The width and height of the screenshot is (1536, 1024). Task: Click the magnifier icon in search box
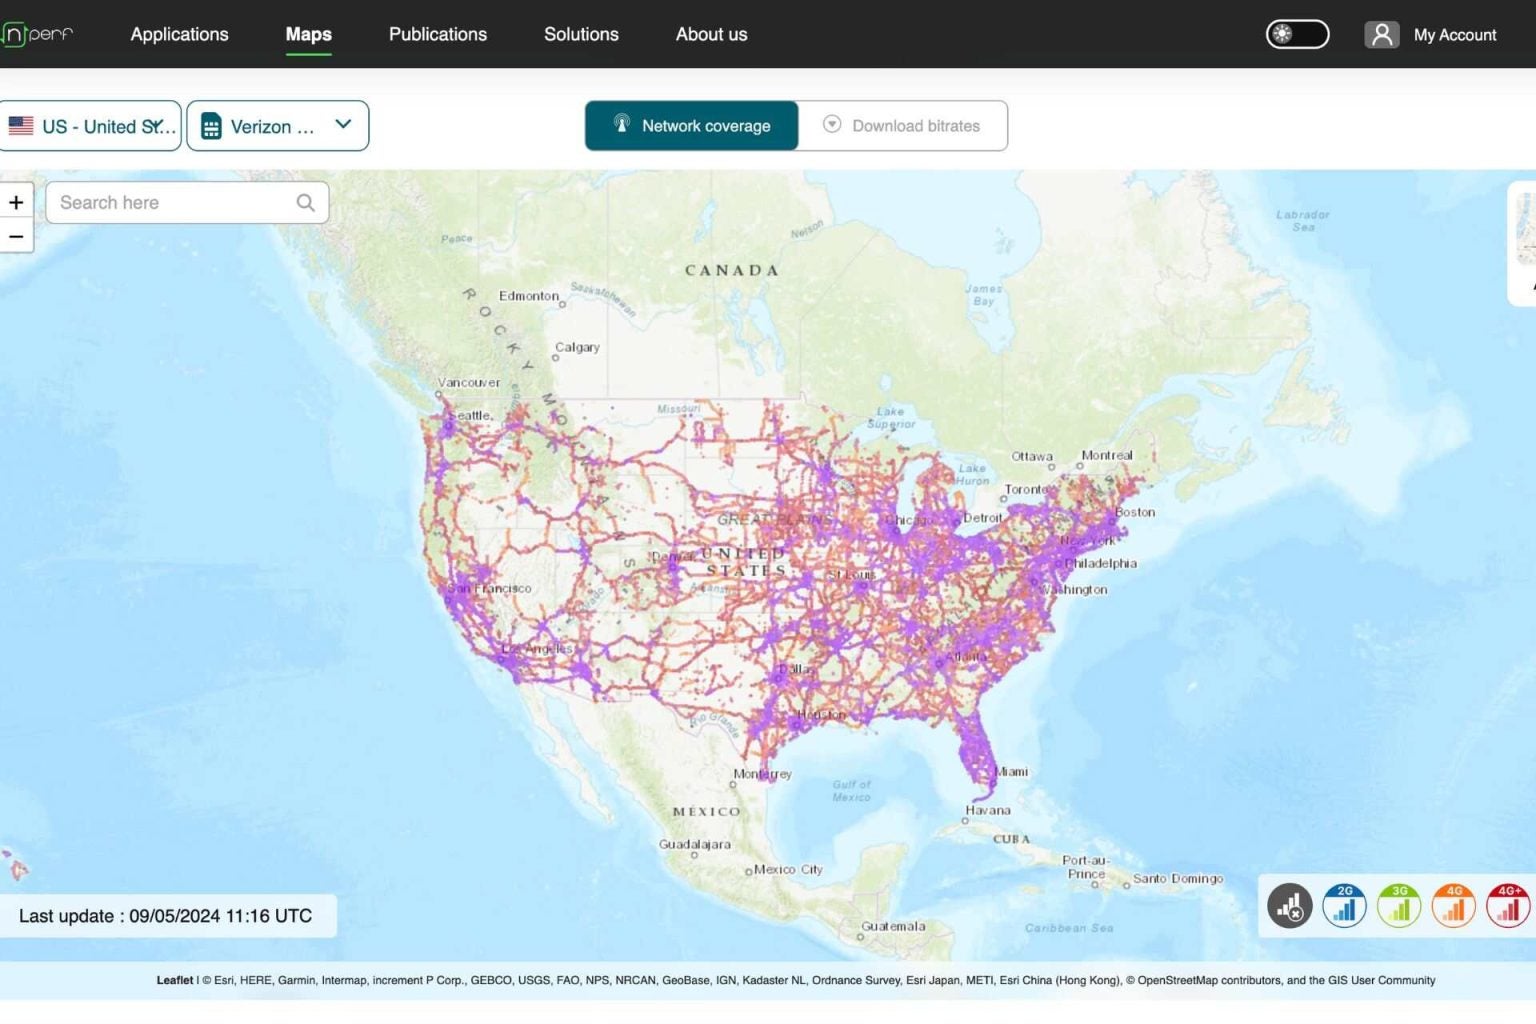[306, 203]
